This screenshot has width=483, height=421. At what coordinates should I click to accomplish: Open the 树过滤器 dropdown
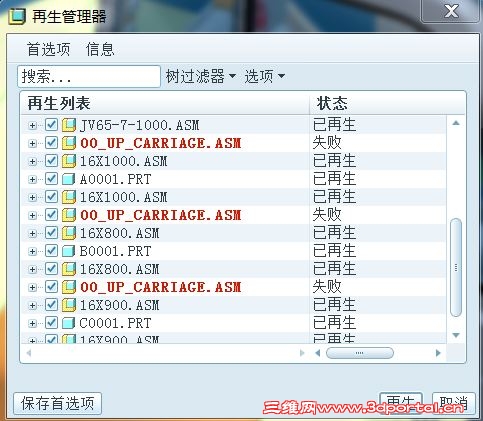(201, 76)
